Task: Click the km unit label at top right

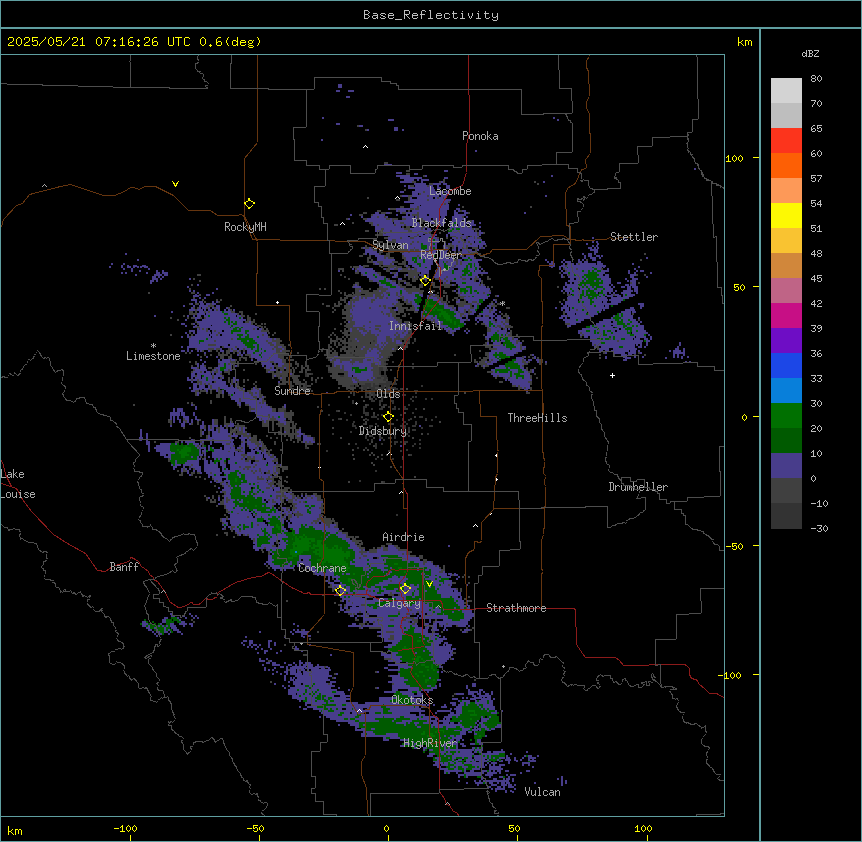Action: click(745, 42)
